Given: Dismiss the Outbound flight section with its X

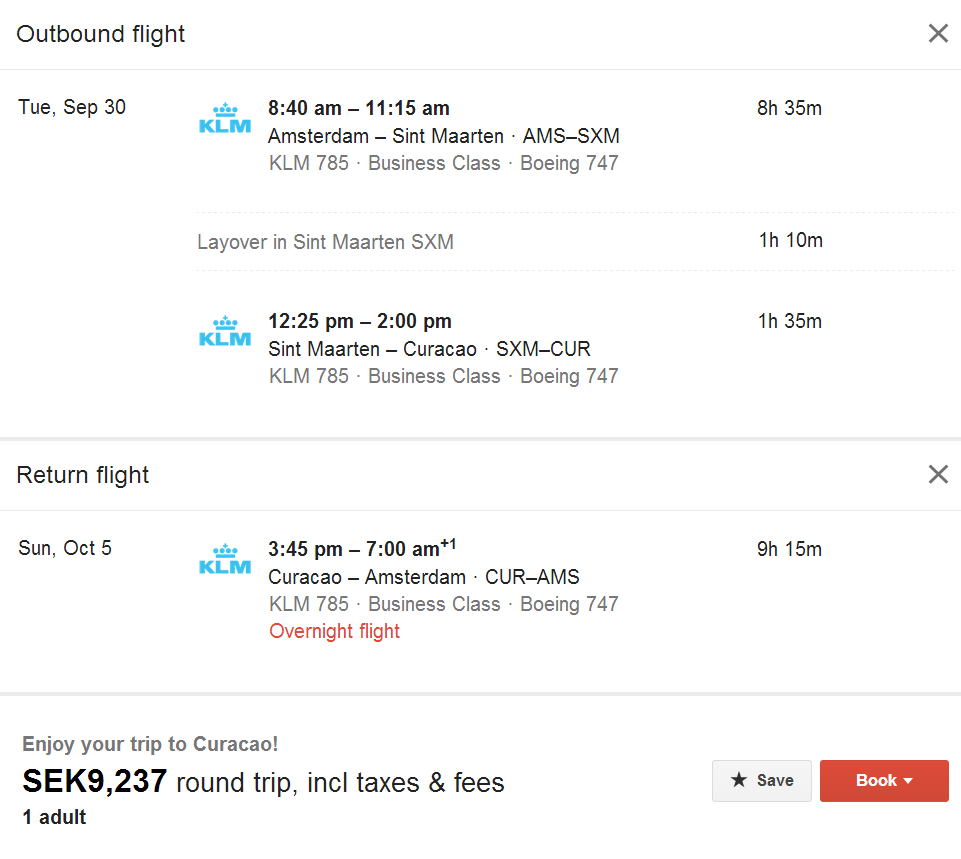Looking at the screenshot, I should pyautogui.click(x=937, y=33).
